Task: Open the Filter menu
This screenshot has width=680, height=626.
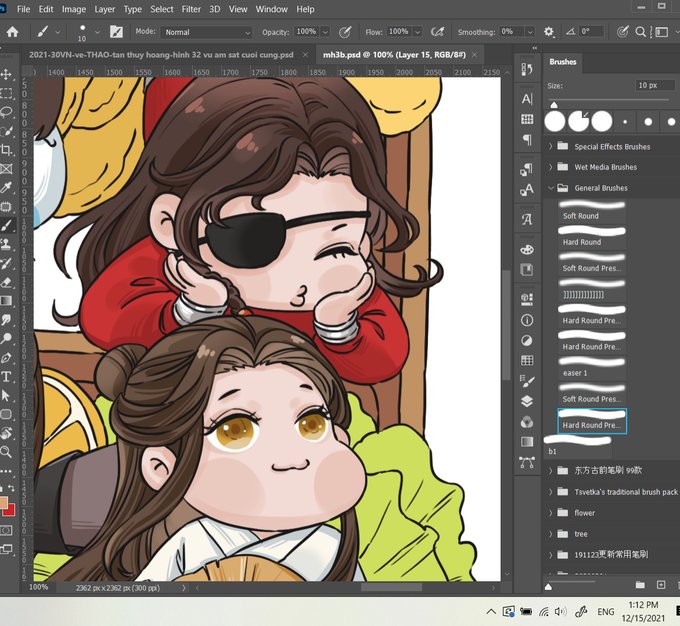Action: coord(191,9)
